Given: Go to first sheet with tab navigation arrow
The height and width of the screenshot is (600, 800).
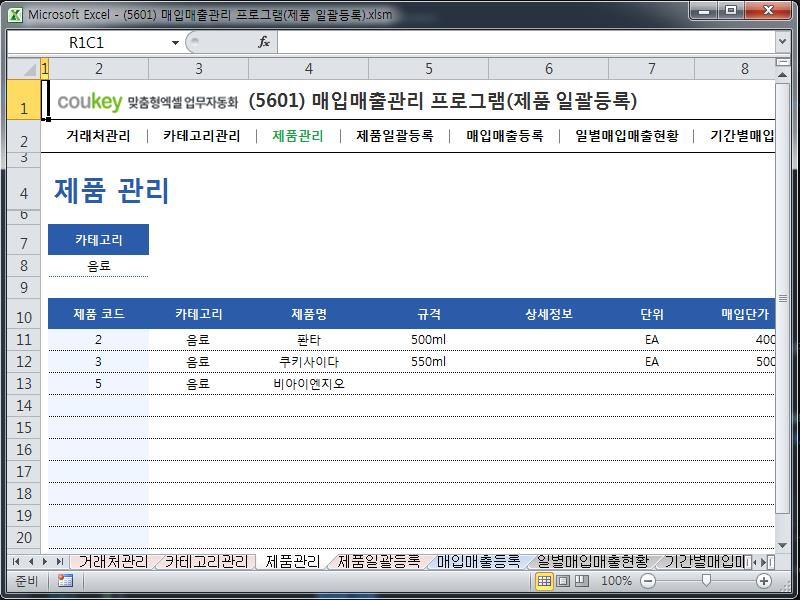Looking at the screenshot, I should tap(16, 562).
